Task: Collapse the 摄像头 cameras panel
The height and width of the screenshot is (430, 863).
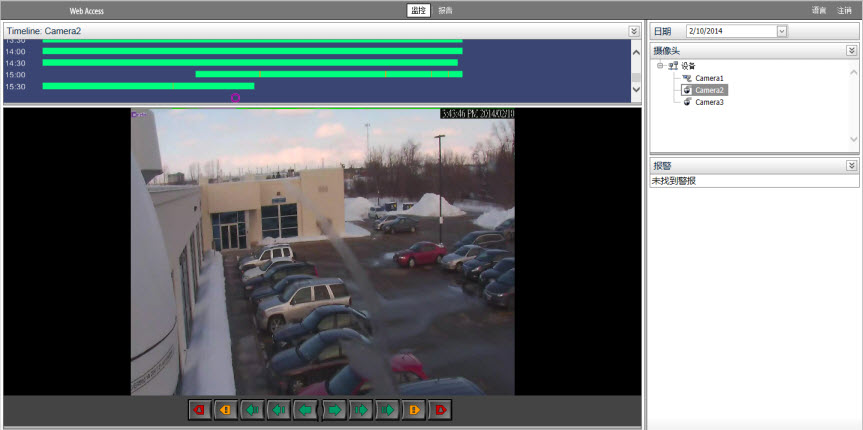Action: (851, 51)
